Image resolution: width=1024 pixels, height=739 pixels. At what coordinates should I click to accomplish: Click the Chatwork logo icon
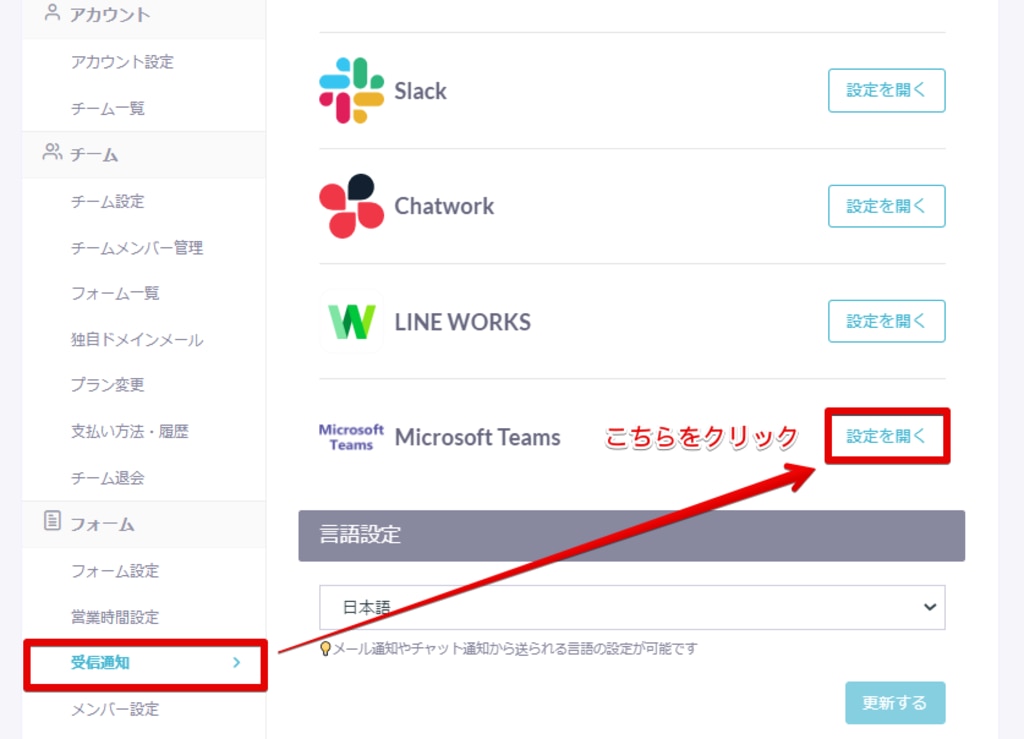351,206
